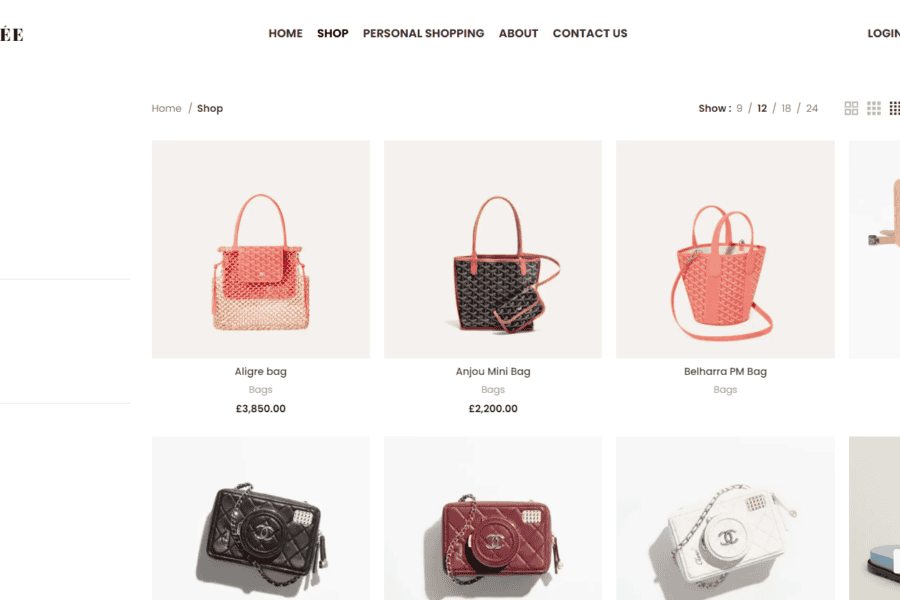Open the HOME menu item
This screenshot has width=900, height=600.
[285, 33]
